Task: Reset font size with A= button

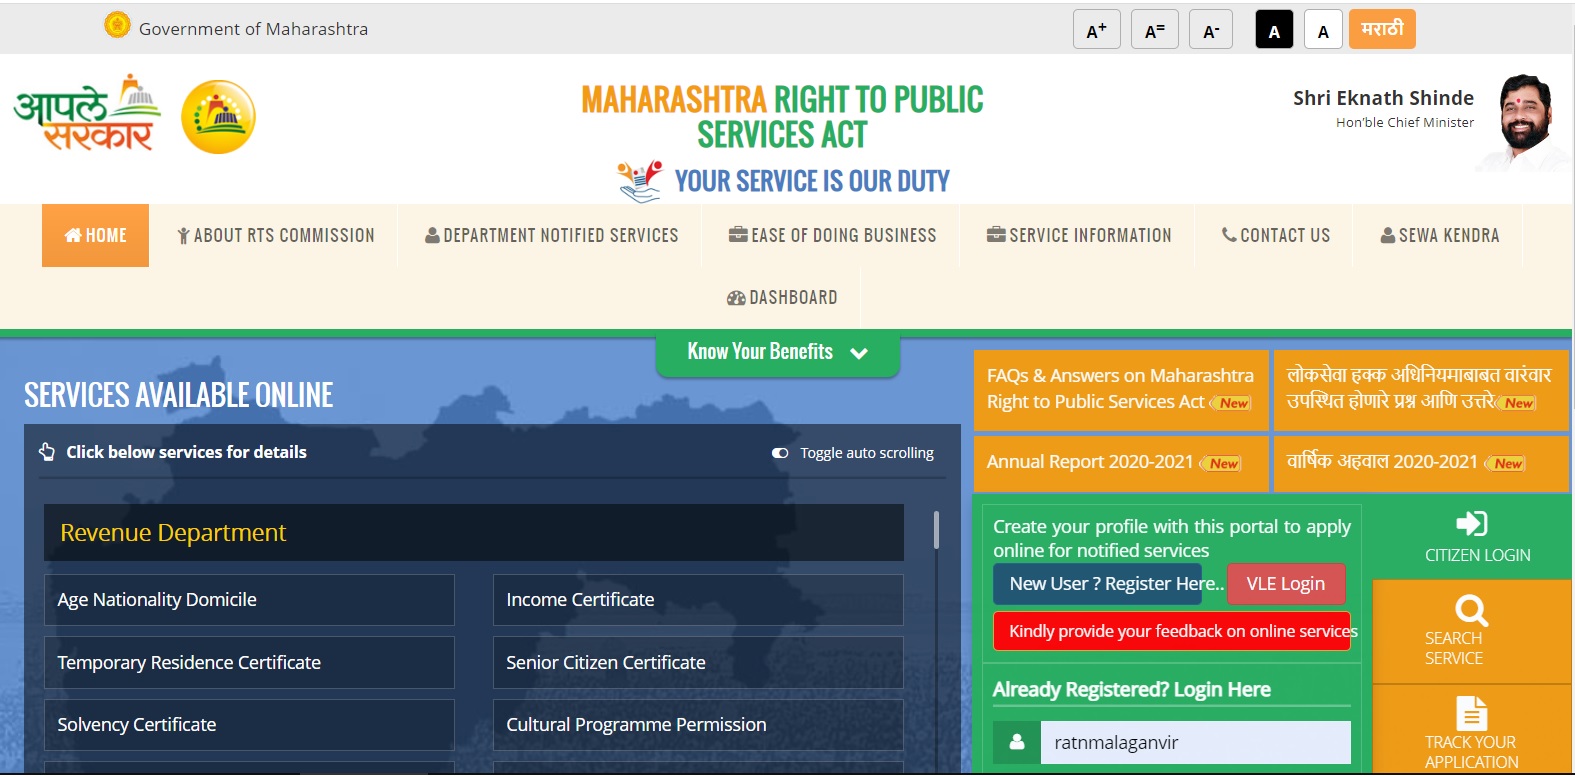Action: pyautogui.click(x=1155, y=30)
